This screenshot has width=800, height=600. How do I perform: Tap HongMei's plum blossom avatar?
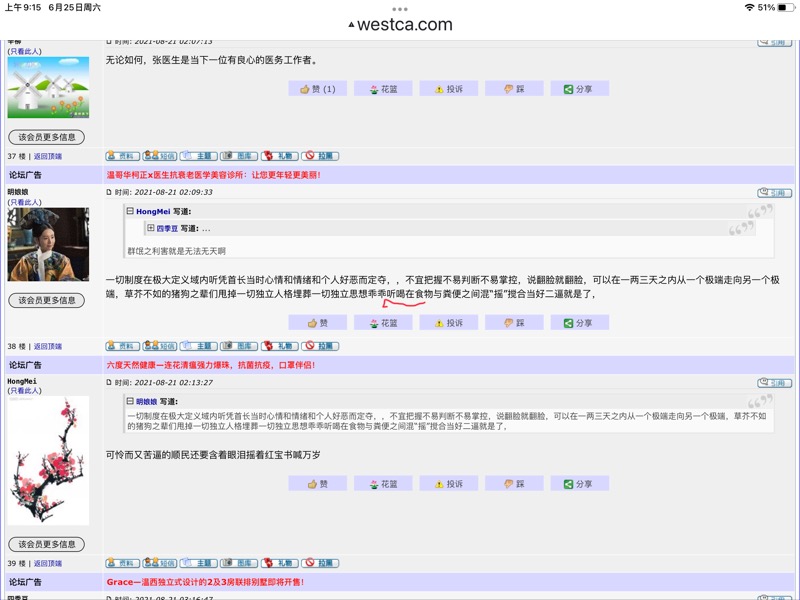(x=48, y=461)
